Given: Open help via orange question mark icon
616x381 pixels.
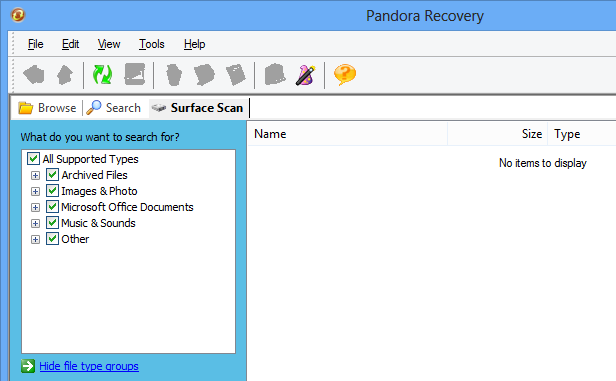Looking at the screenshot, I should 345,74.
